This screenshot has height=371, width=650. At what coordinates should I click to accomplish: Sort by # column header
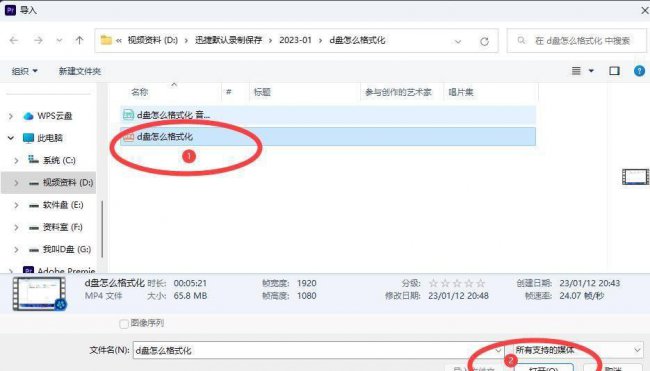pyautogui.click(x=229, y=92)
